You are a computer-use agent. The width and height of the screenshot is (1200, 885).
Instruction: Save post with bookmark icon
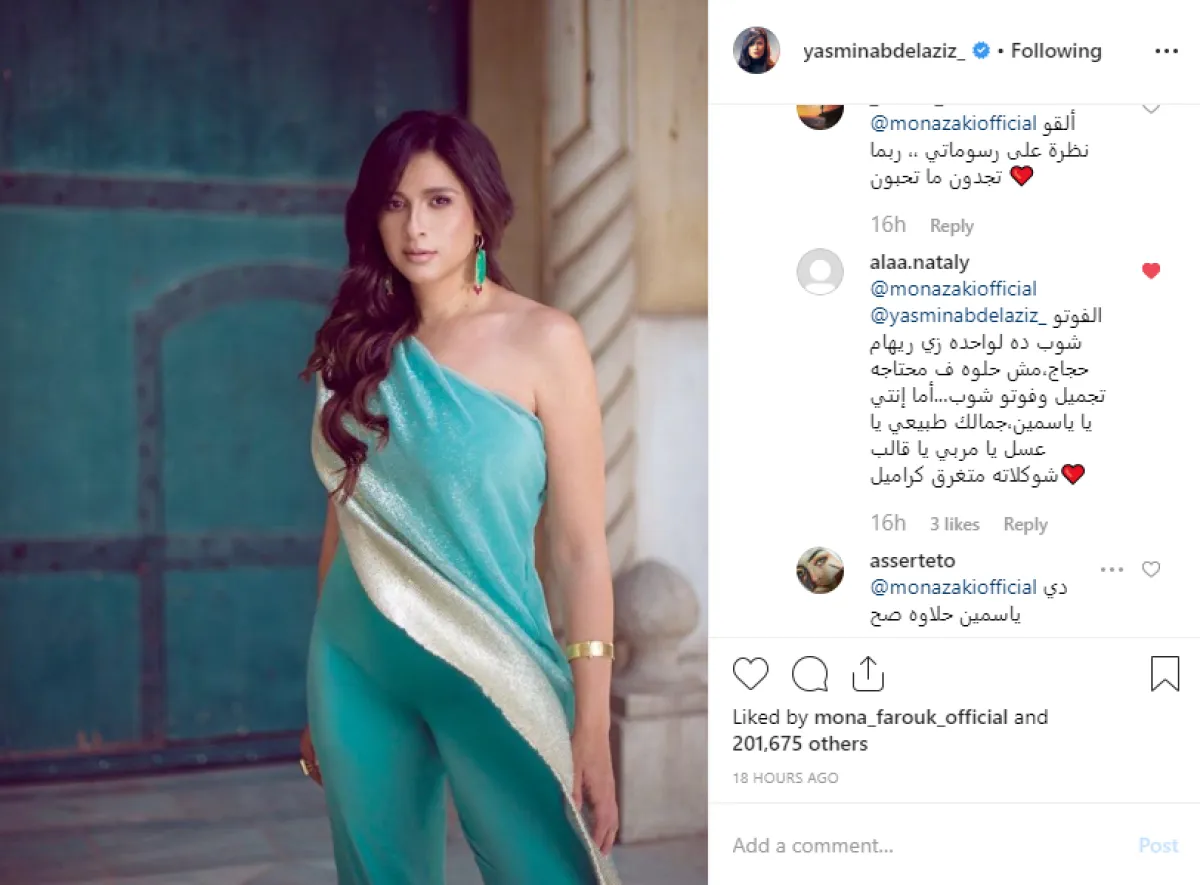pyautogui.click(x=1165, y=674)
